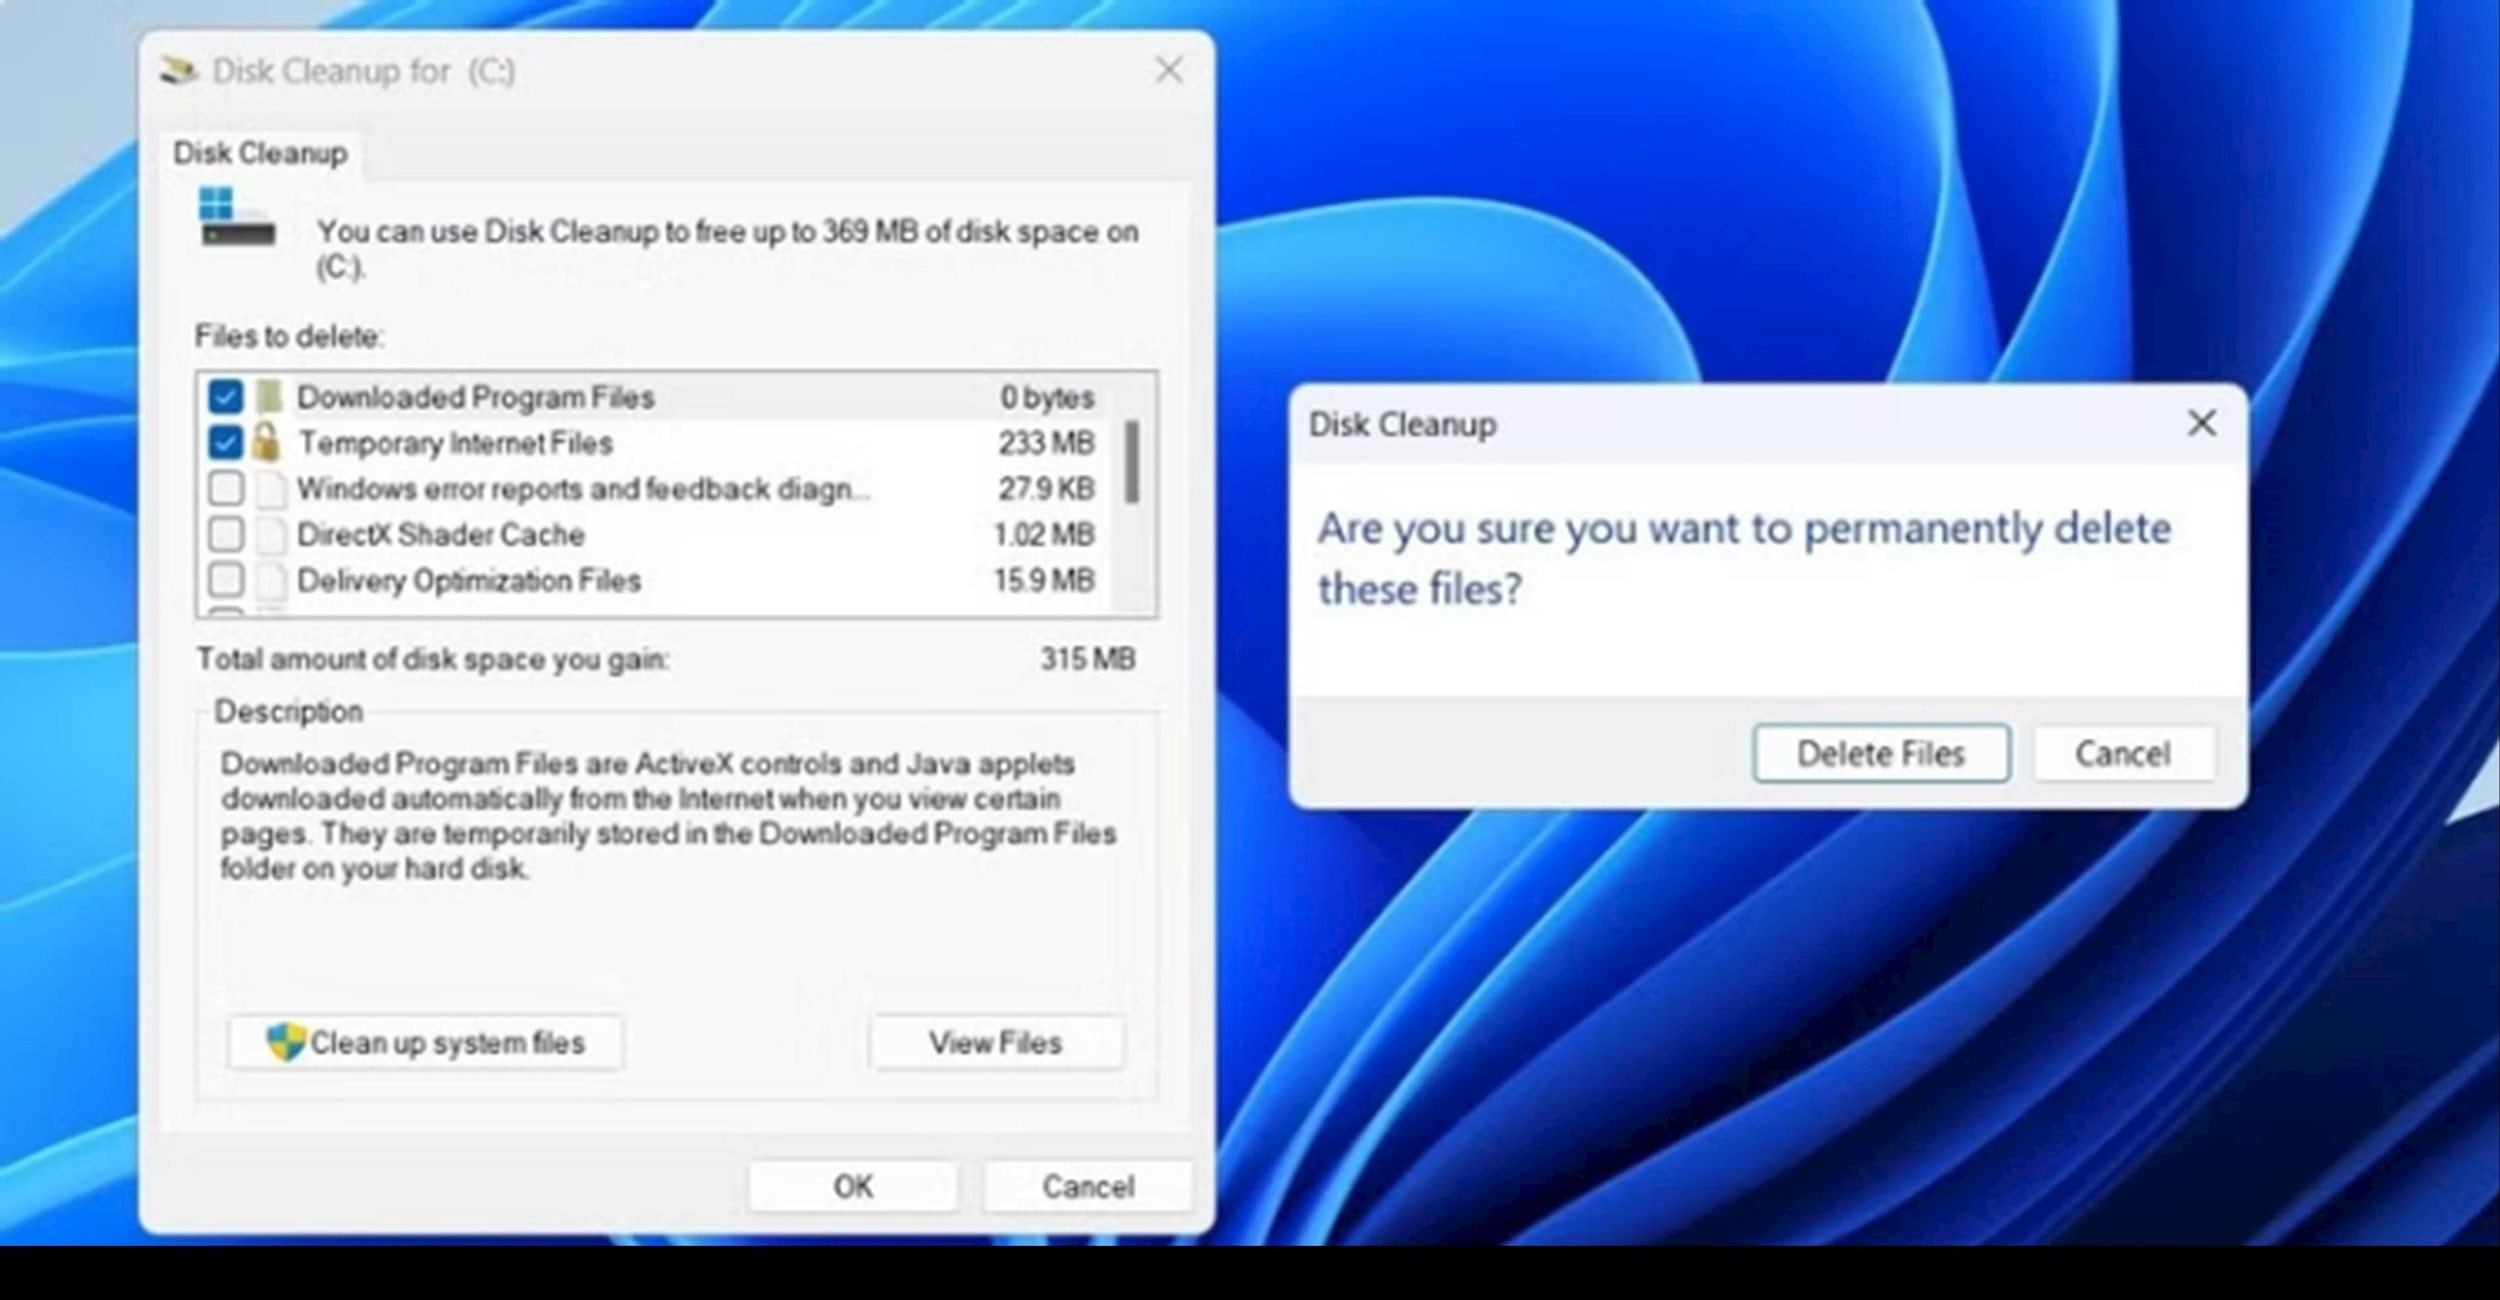
Task: Click the shield icon on Clean up system files
Action: (285, 1042)
